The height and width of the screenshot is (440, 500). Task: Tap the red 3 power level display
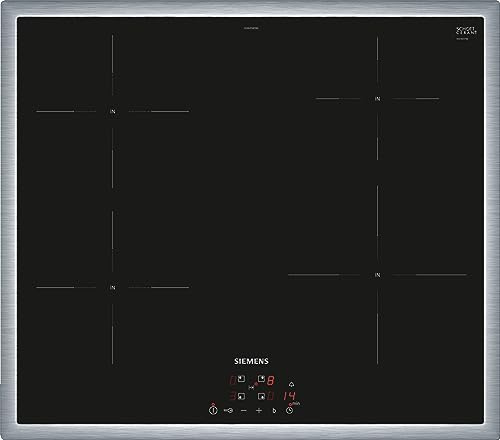click(233, 396)
